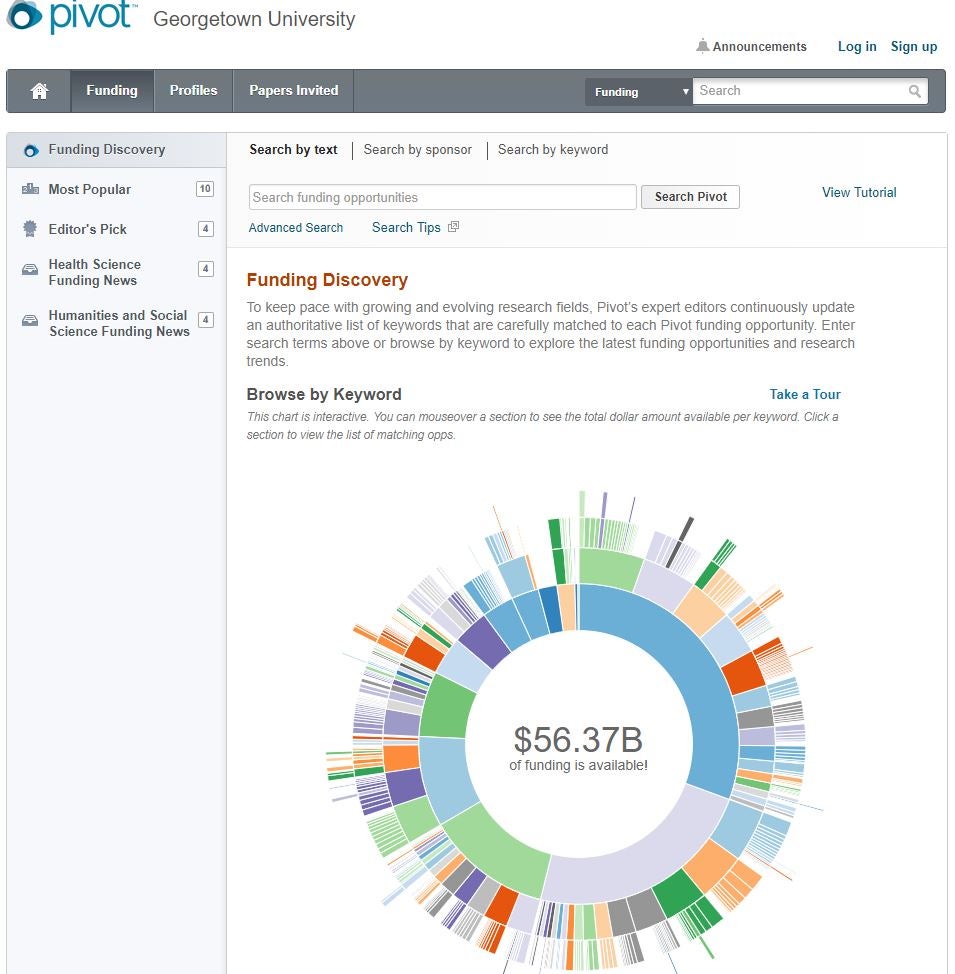Click the Search Tips external link icon
The image size is (955, 974).
click(x=454, y=227)
